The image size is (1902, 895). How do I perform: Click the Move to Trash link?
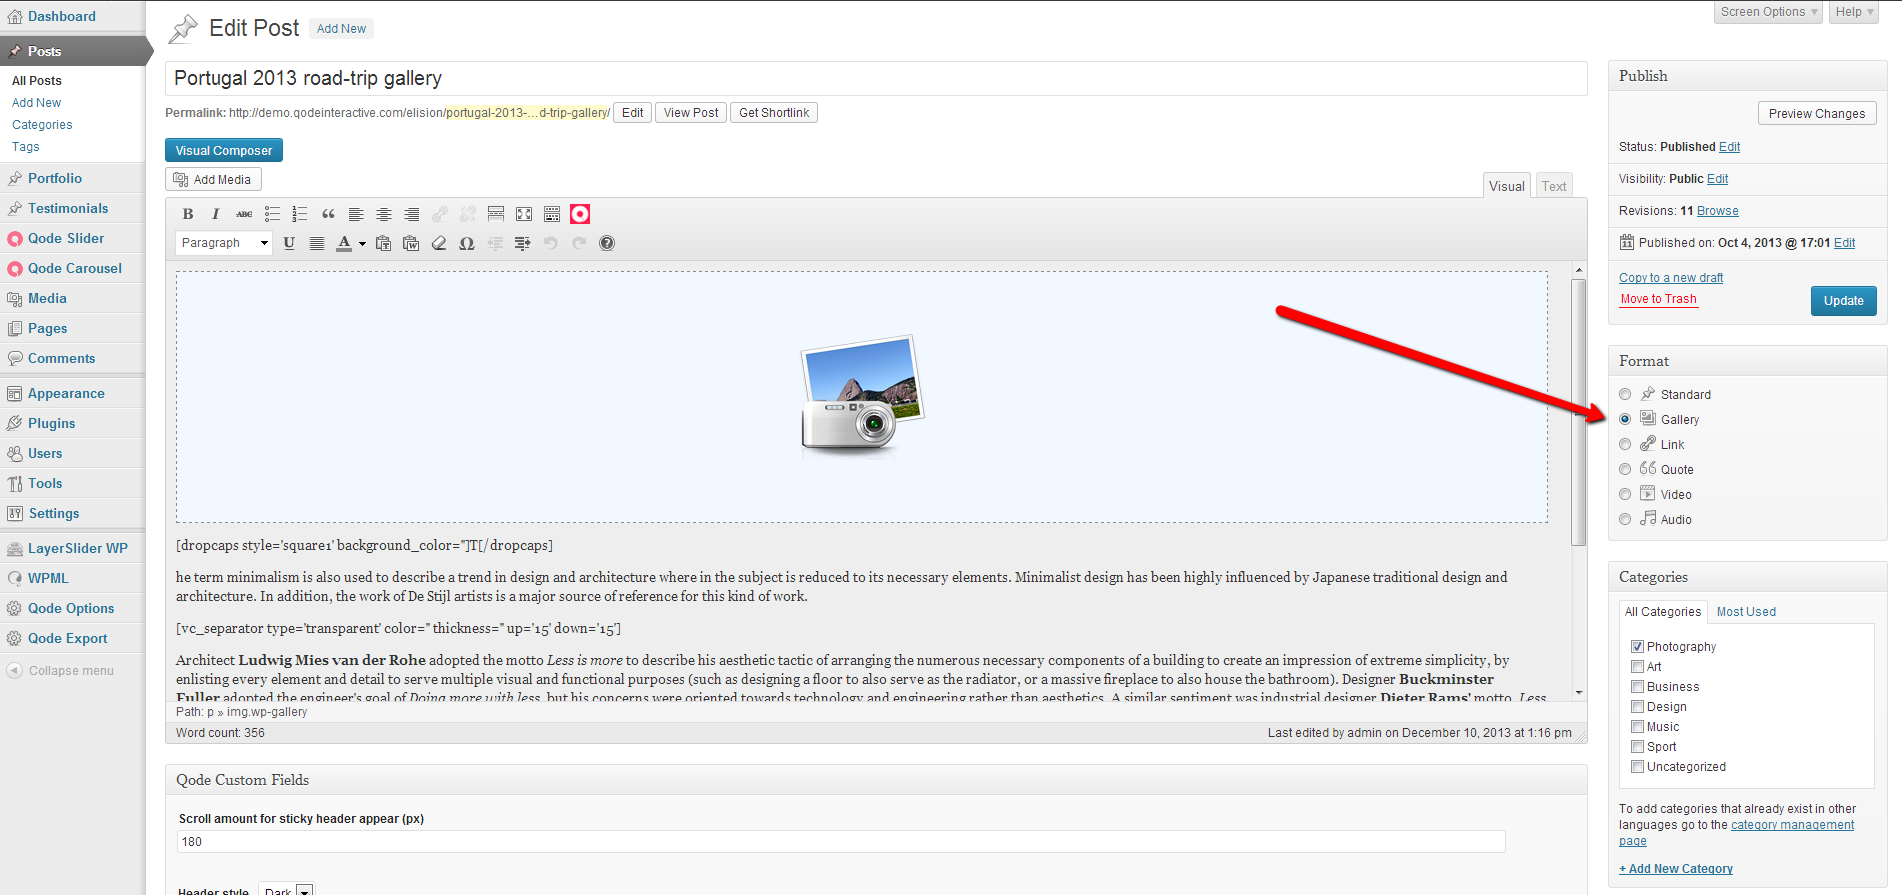pos(1658,299)
